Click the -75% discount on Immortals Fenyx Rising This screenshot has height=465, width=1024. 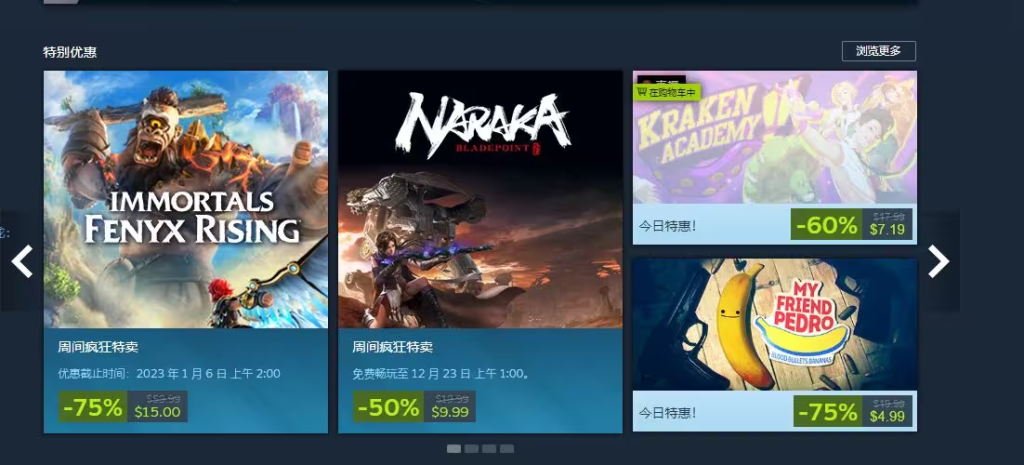[93, 407]
